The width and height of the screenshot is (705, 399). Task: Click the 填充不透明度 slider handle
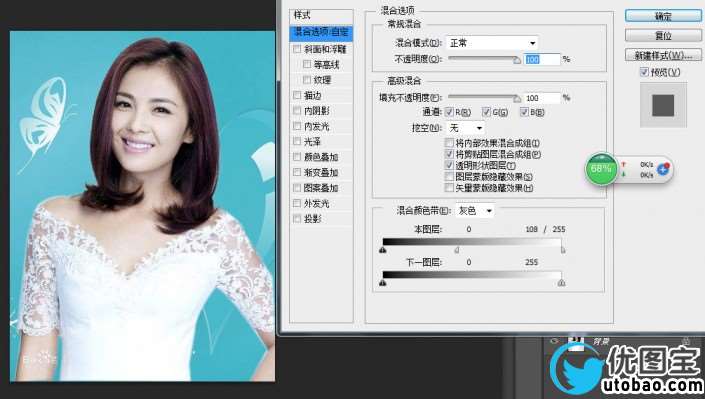tap(517, 98)
